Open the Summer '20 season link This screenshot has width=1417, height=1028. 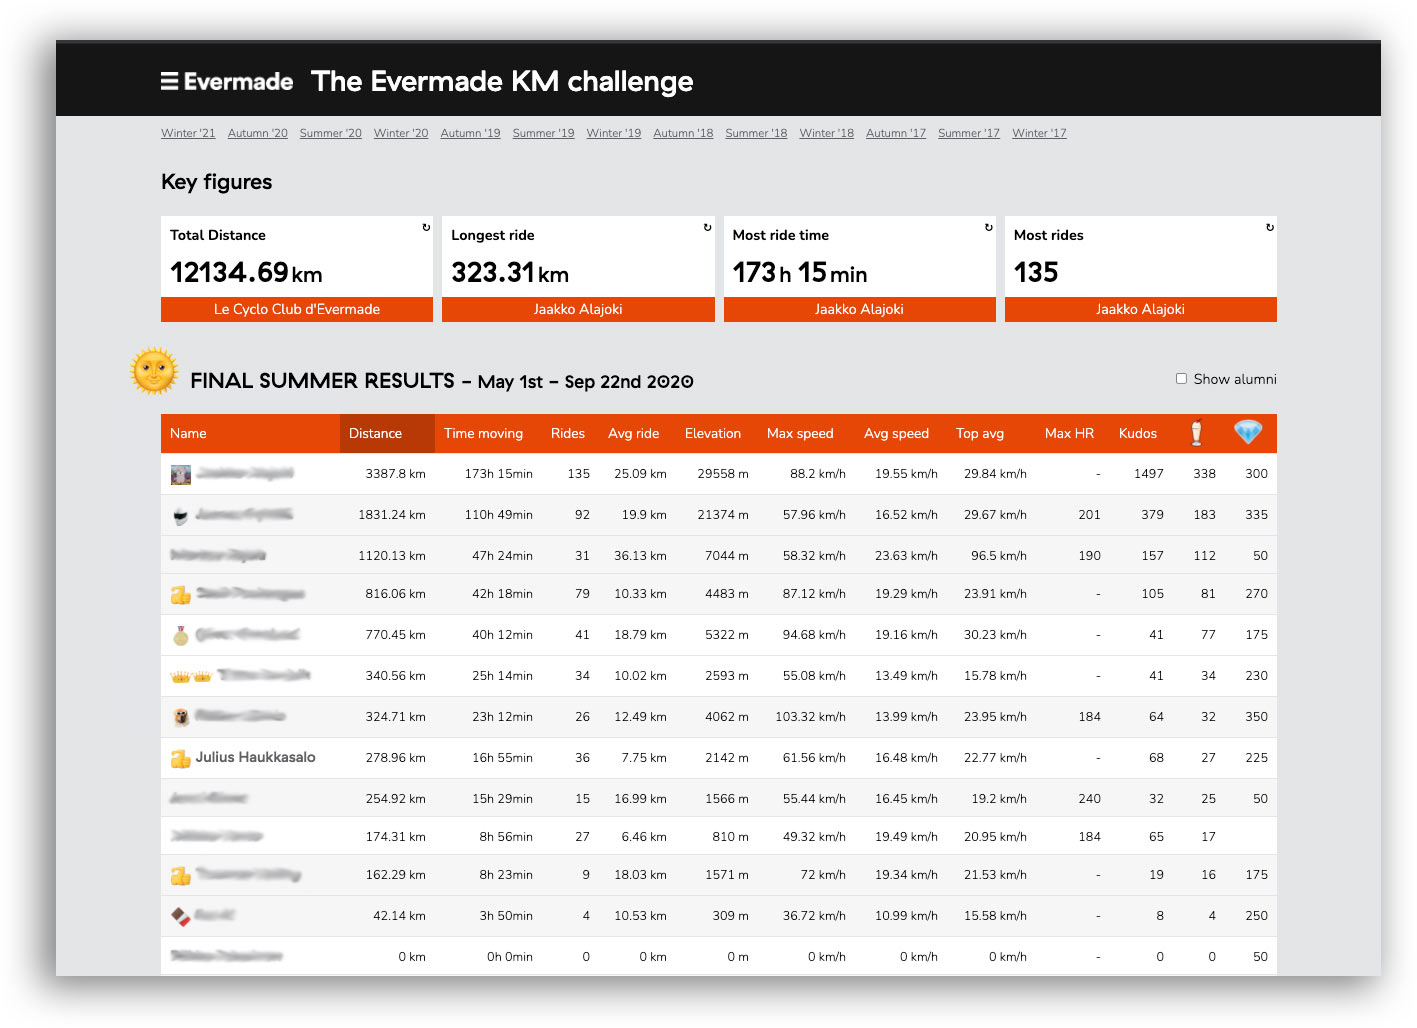pos(330,133)
